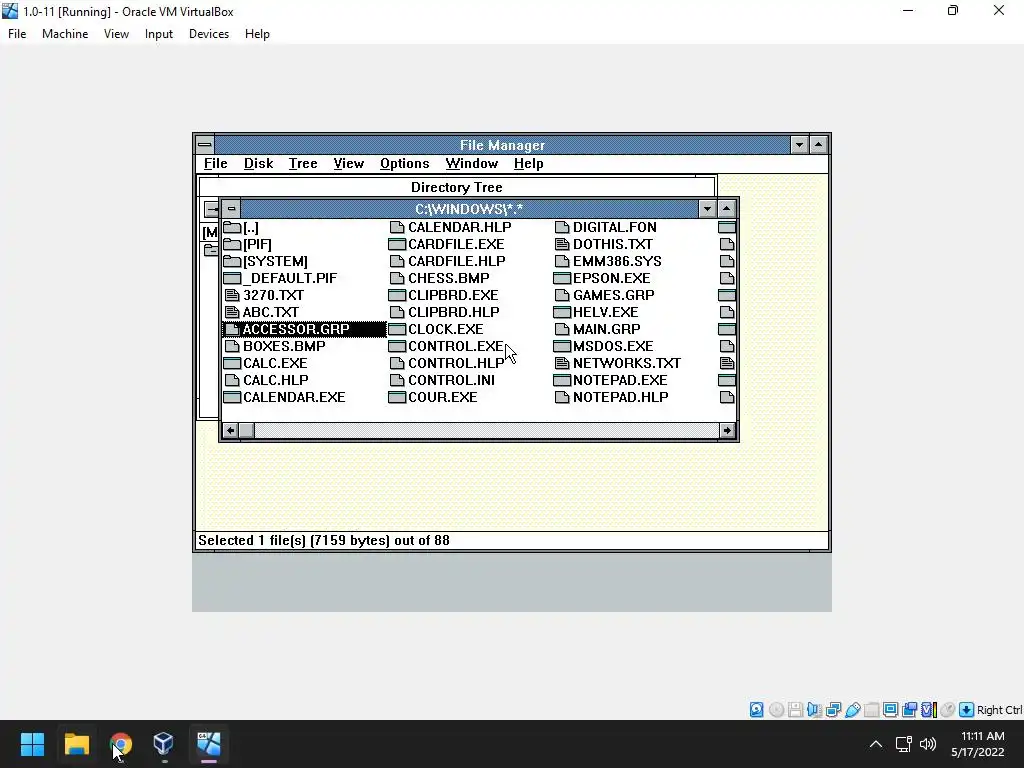Select the NOTEPAD.EXE program icon
The width and height of the screenshot is (1024, 768).
click(562, 380)
